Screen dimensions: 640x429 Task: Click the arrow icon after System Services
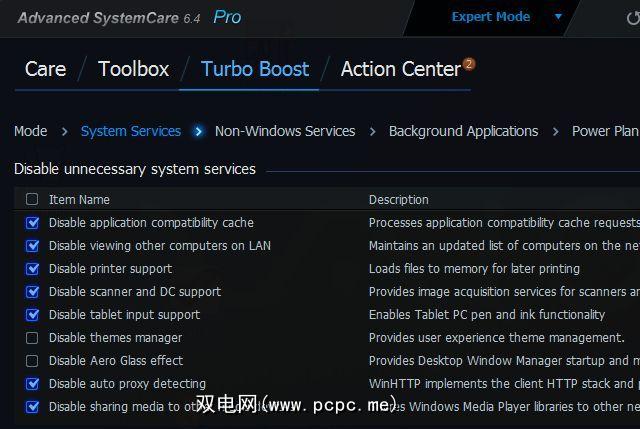[199, 131]
